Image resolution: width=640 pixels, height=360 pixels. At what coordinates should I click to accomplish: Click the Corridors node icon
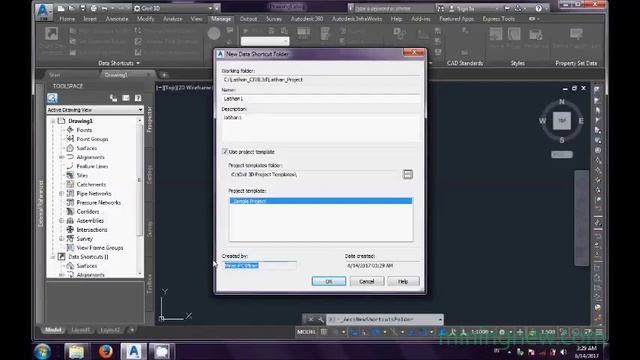[x=70, y=211]
